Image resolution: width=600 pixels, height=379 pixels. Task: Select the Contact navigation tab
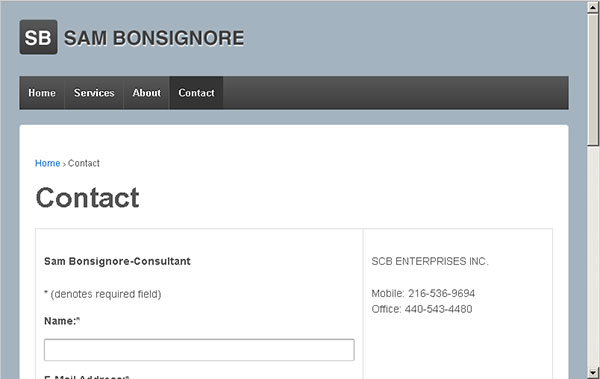(x=196, y=93)
